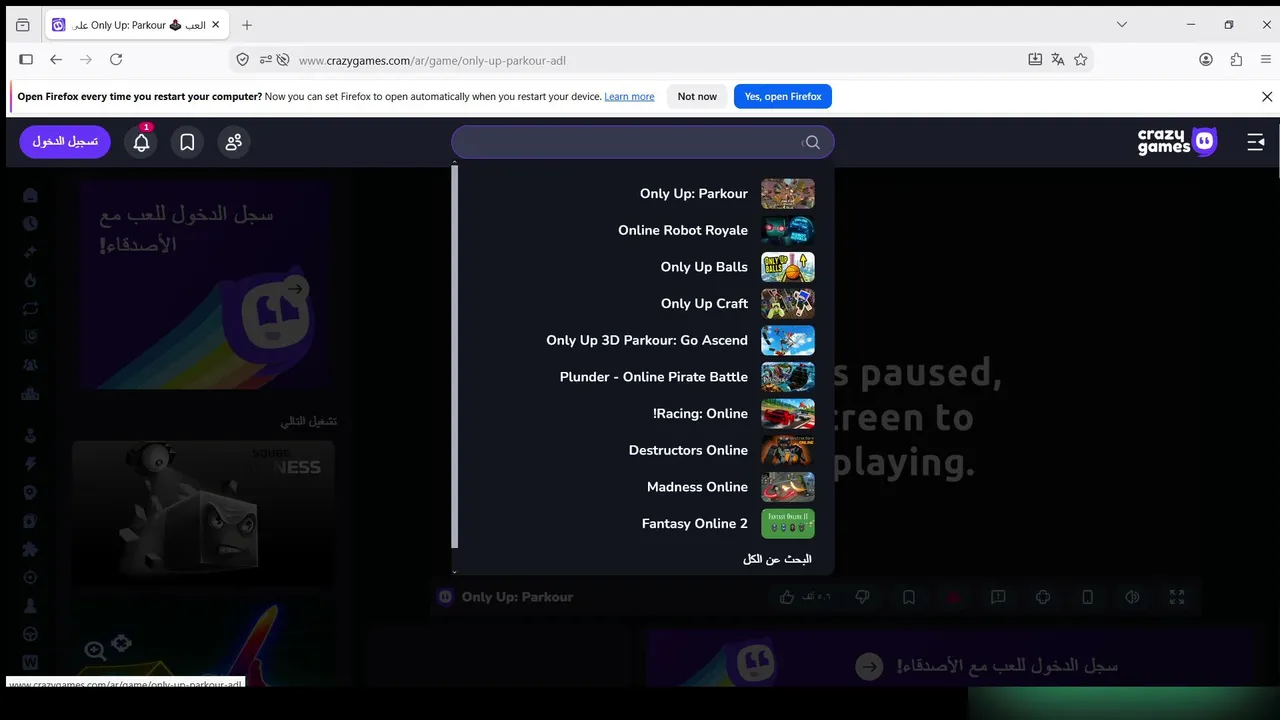
Task: Select Online Robot Royale search result
Action: pyautogui.click(x=642, y=230)
